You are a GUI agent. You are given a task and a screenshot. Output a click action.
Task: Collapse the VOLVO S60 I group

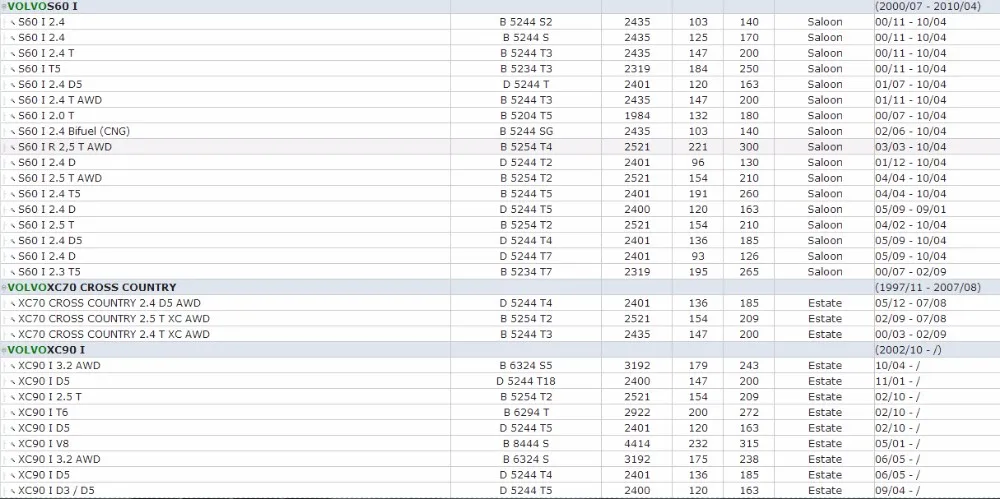[4, 6]
